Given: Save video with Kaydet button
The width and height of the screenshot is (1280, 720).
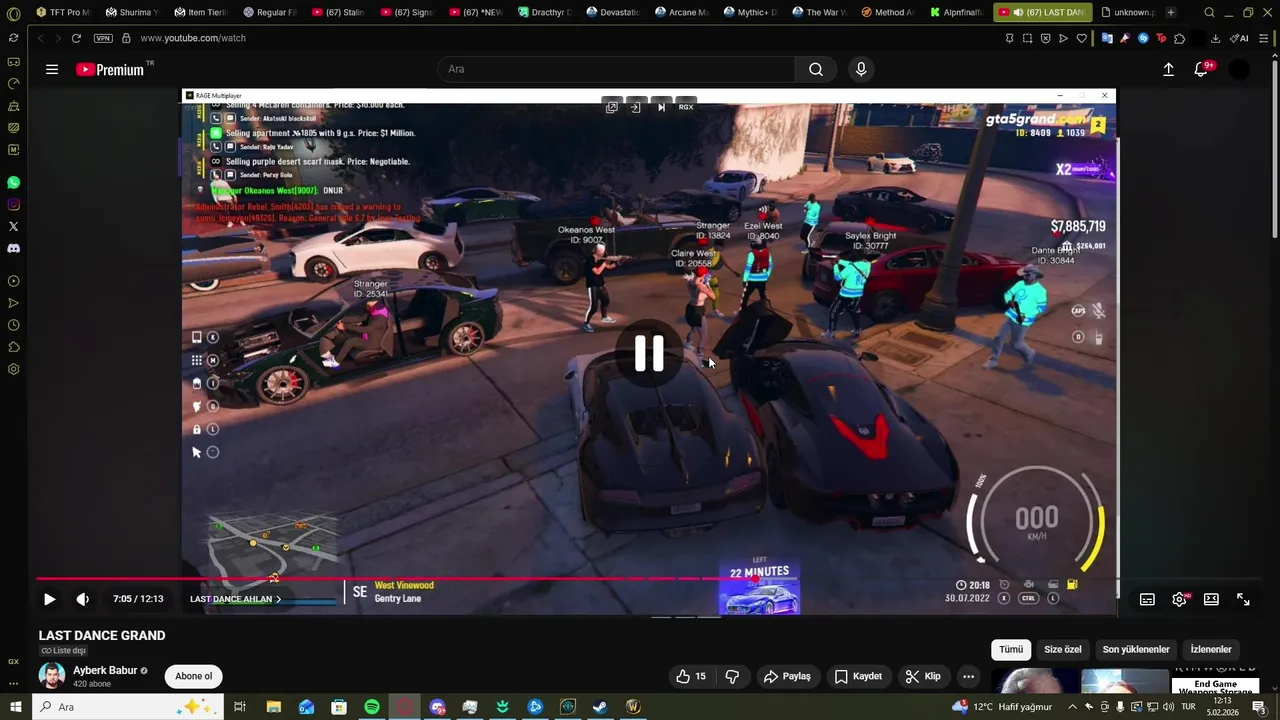Looking at the screenshot, I should 858,676.
